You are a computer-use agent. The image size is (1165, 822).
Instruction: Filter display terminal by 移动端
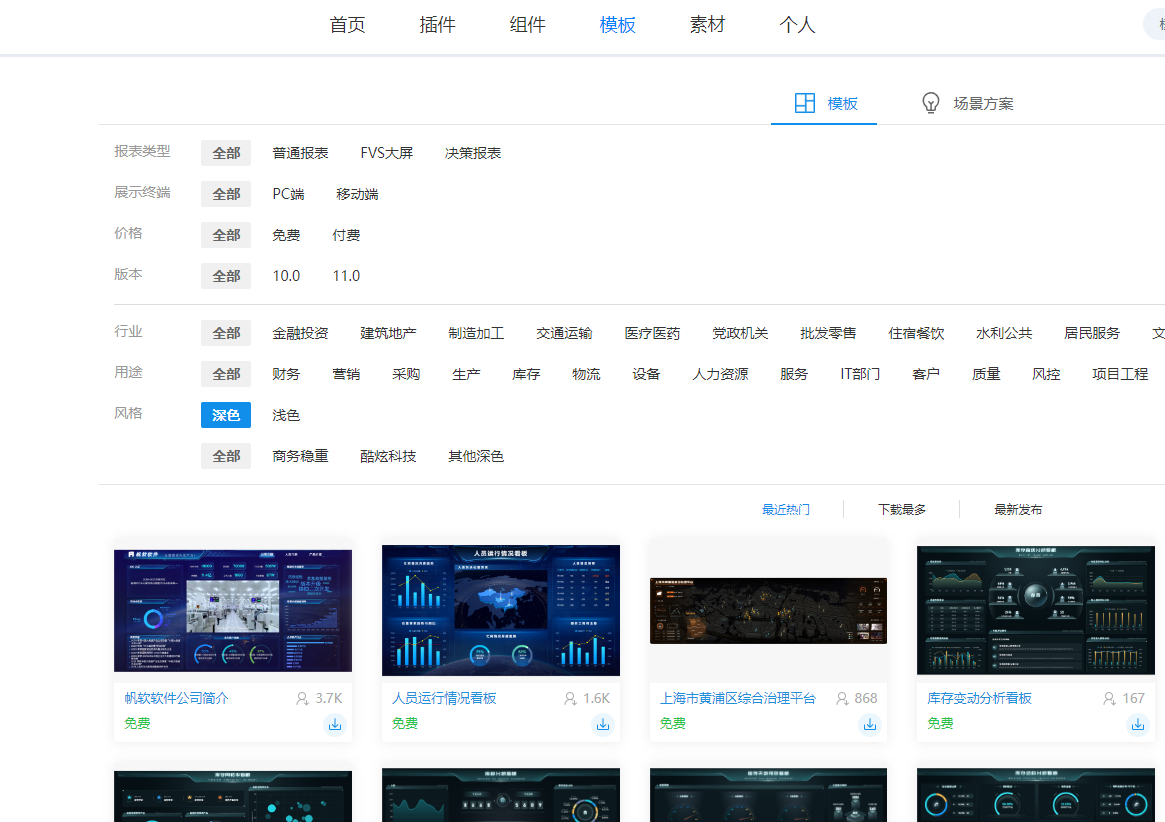point(357,194)
